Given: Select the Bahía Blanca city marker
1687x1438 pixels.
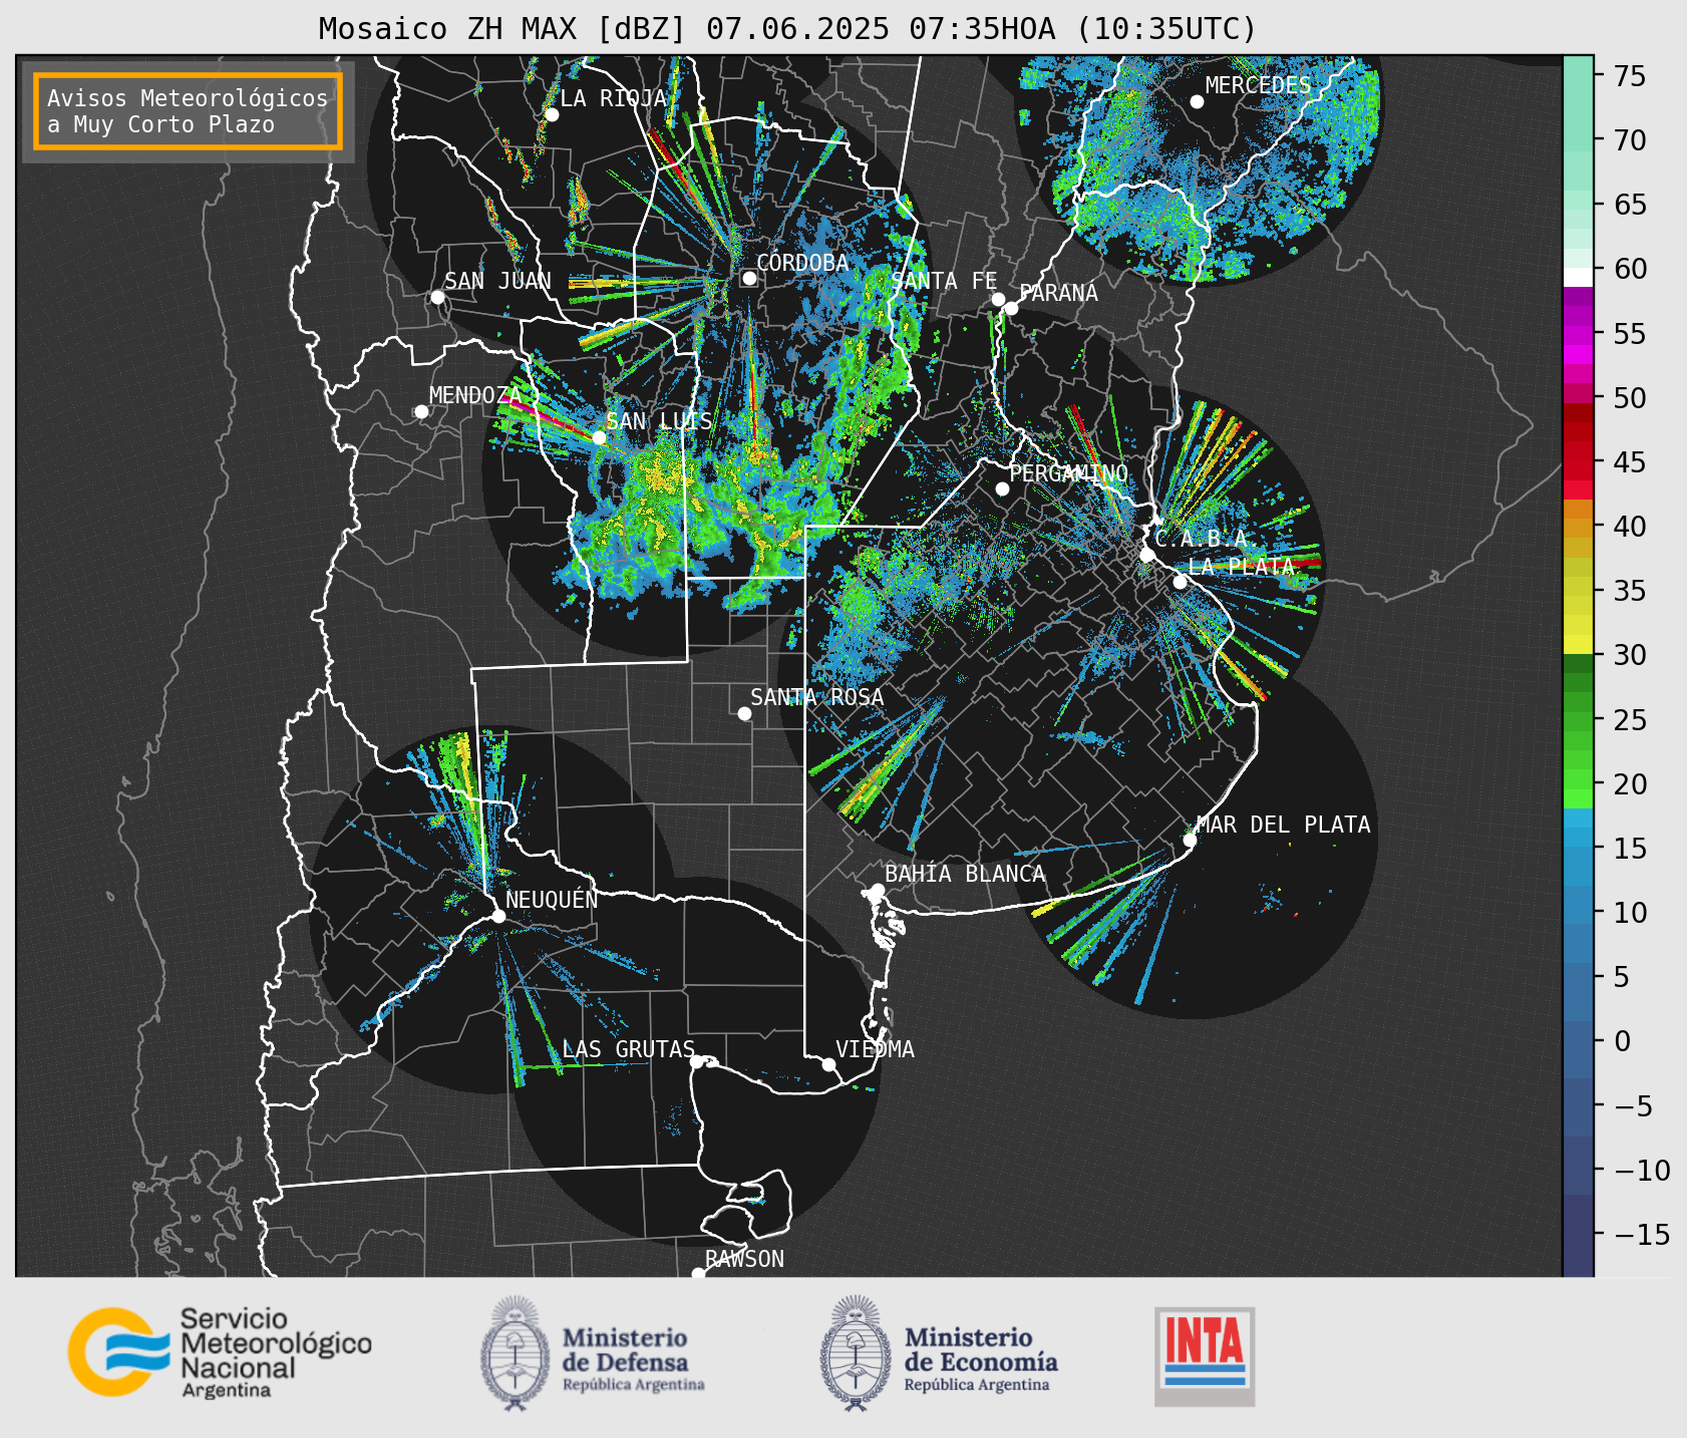Looking at the screenshot, I should (x=877, y=890).
